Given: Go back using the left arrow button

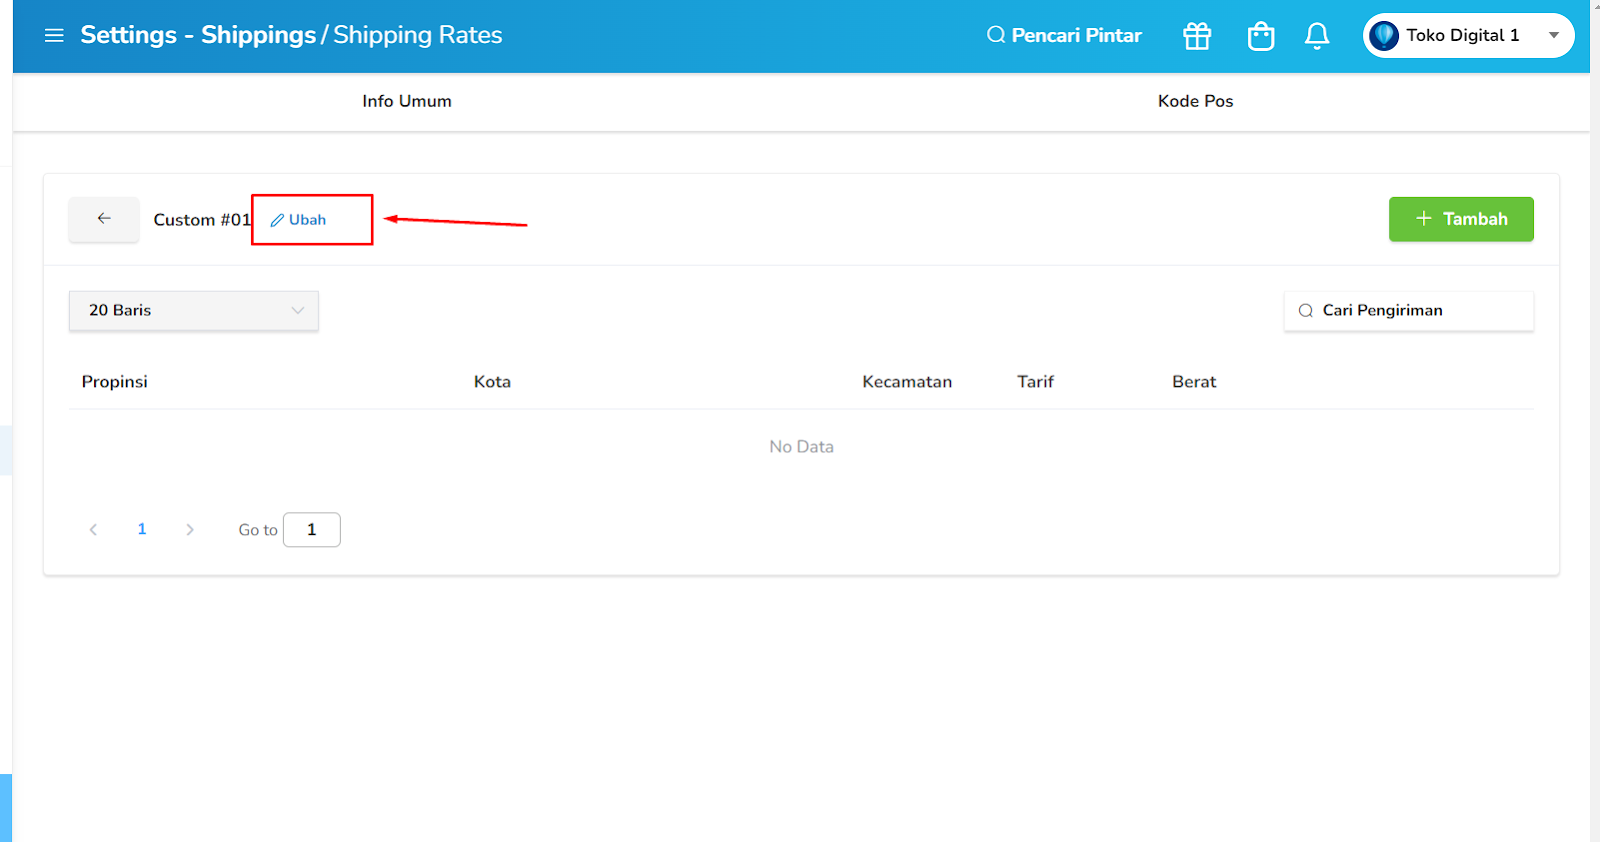Looking at the screenshot, I should (104, 219).
